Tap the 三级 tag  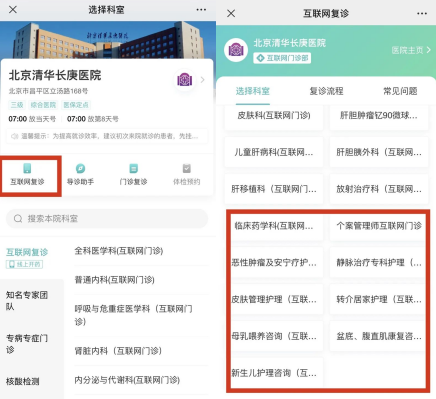click(x=17, y=105)
